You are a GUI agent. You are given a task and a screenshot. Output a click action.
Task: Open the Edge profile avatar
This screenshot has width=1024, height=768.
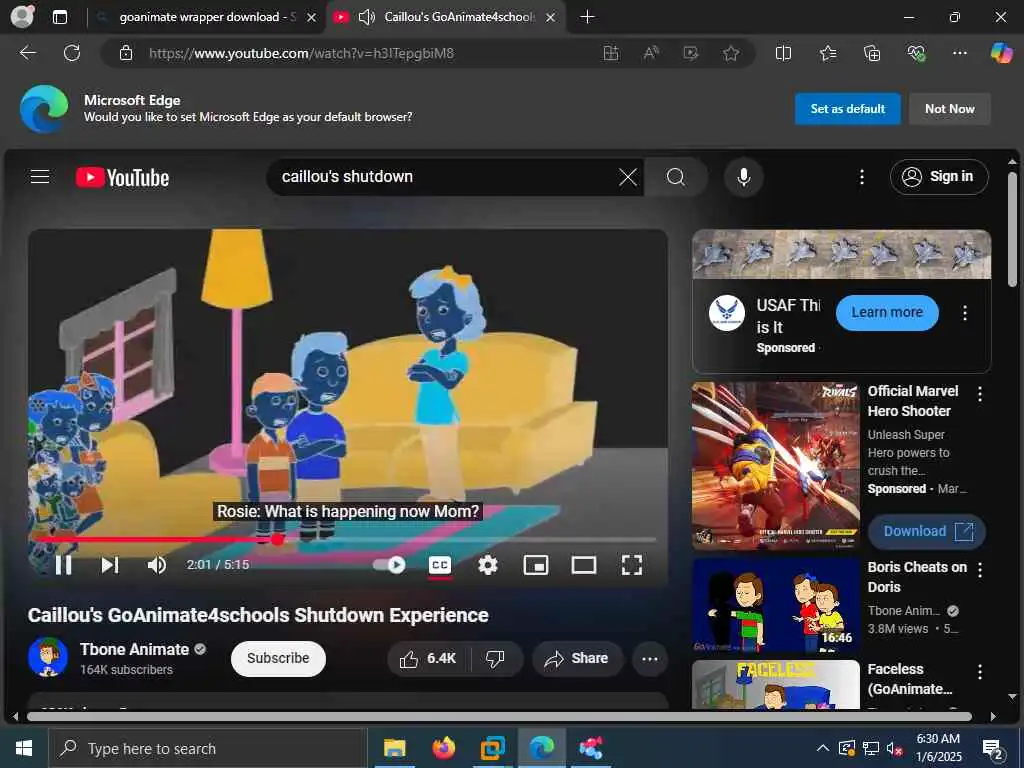click(23, 16)
